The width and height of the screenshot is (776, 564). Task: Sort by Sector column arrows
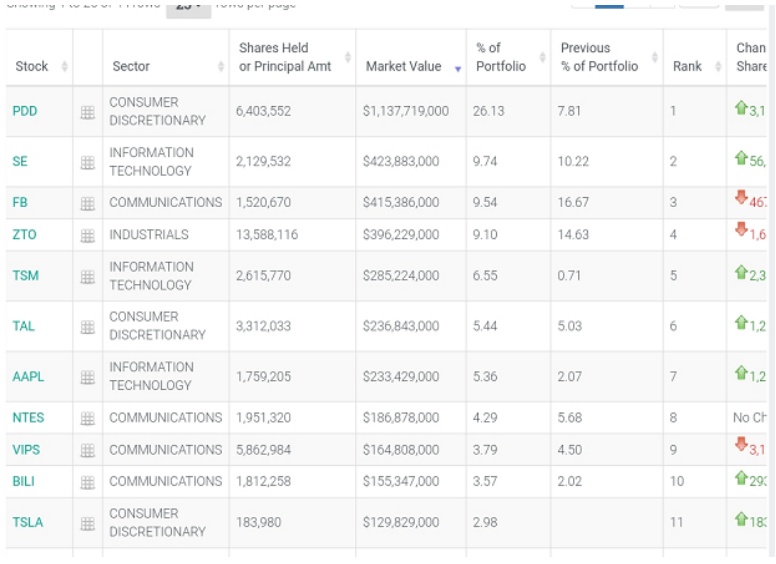click(x=221, y=67)
